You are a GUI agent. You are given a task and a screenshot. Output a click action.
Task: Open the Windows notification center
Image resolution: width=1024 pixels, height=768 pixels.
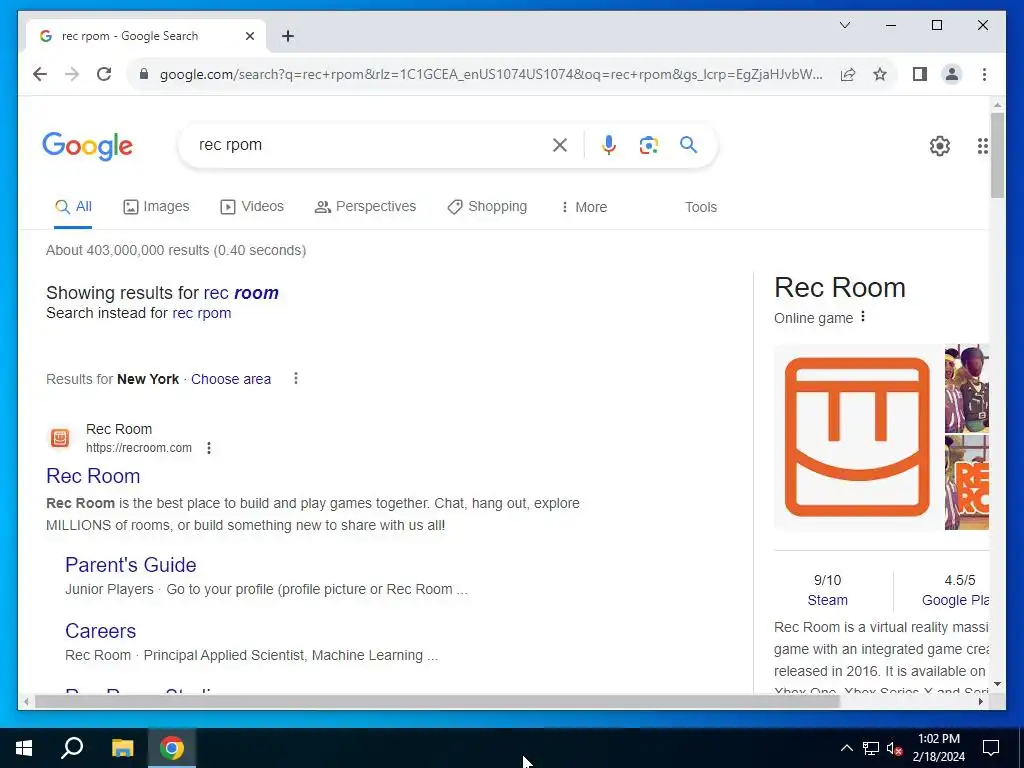[991, 748]
